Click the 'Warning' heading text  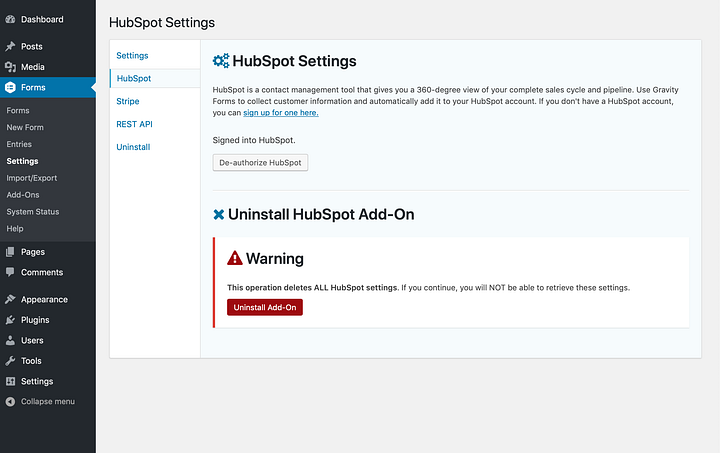pos(275,258)
